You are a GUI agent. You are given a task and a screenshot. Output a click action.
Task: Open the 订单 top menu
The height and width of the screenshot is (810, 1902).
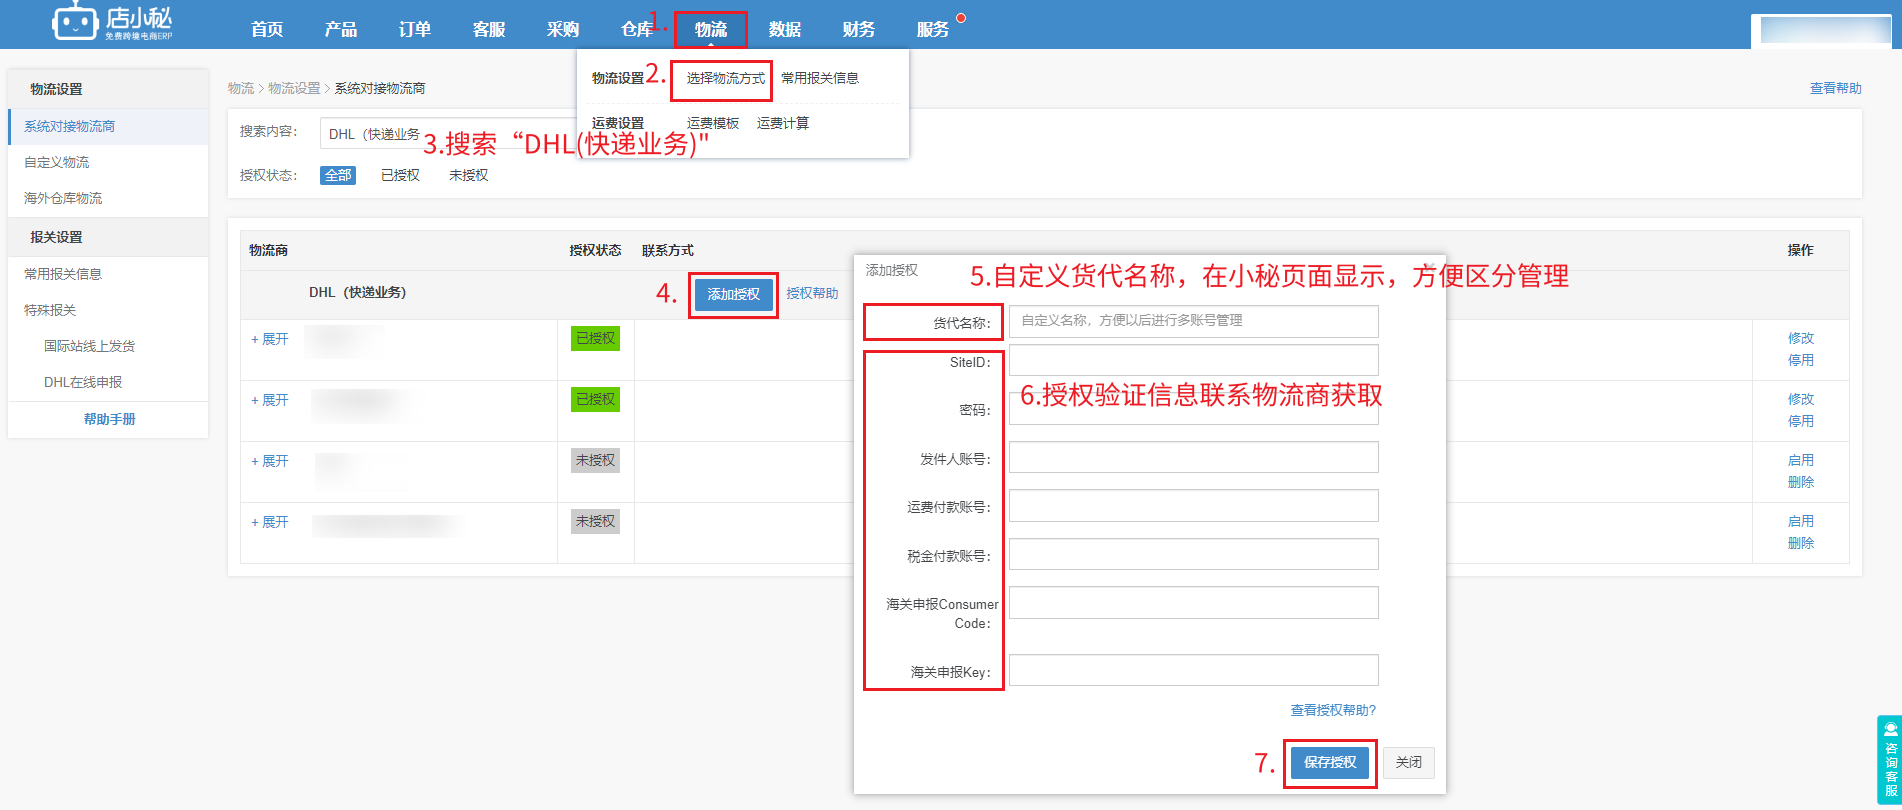pos(415,29)
